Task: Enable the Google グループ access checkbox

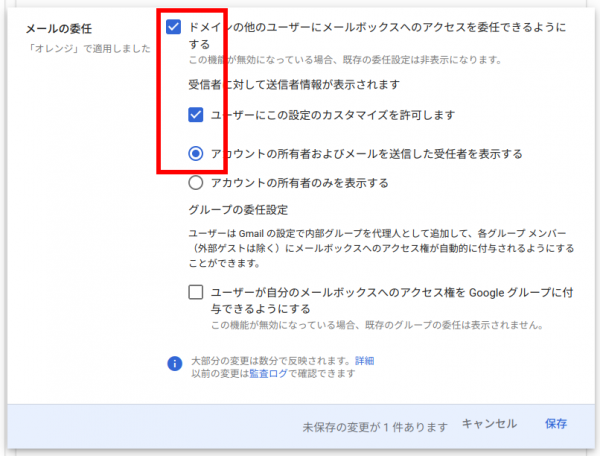Action: [x=196, y=292]
